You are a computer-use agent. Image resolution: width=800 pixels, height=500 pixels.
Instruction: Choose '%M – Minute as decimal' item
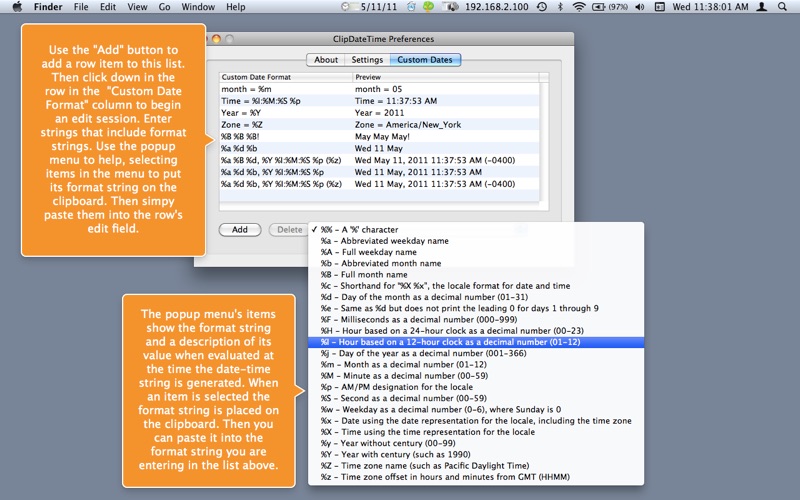tap(476, 376)
